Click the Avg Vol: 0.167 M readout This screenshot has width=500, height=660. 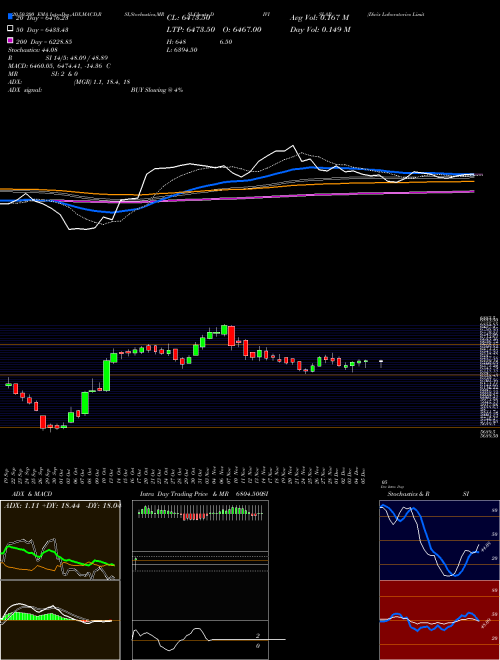(319, 18)
